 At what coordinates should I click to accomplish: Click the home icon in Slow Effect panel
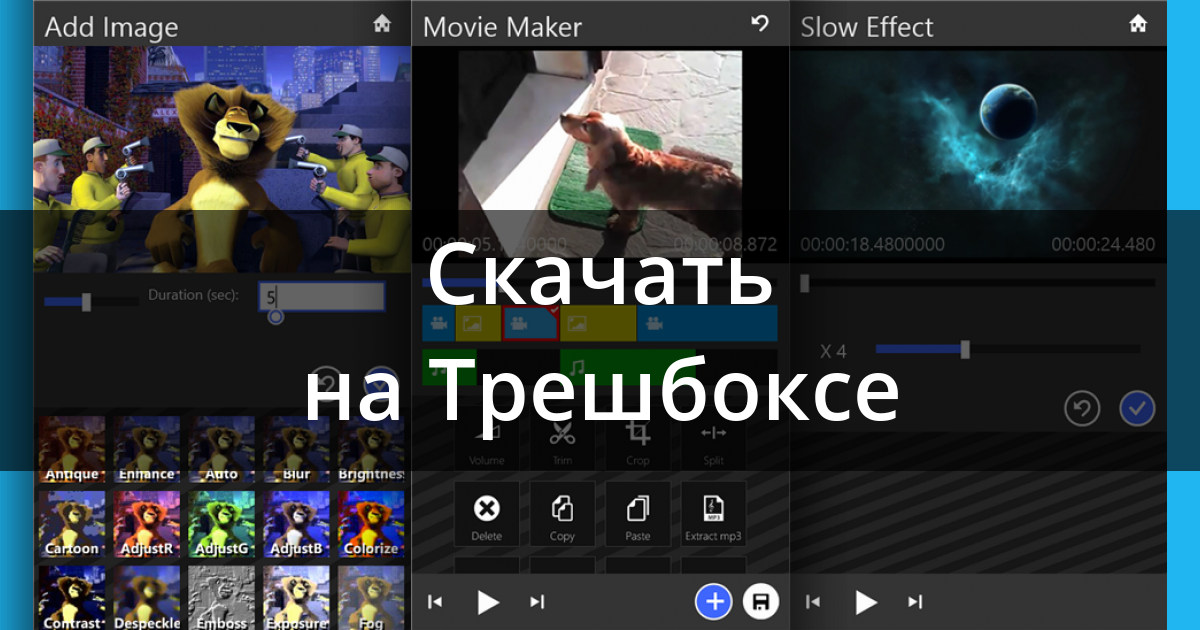click(x=1138, y=24)
